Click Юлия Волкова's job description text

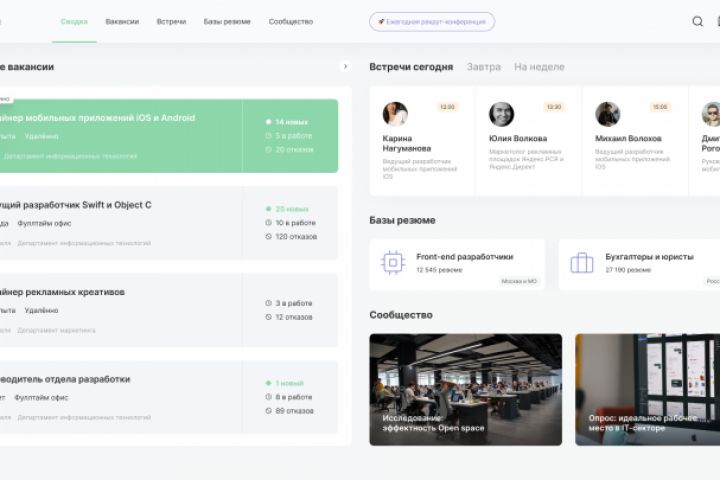(526, 159)
